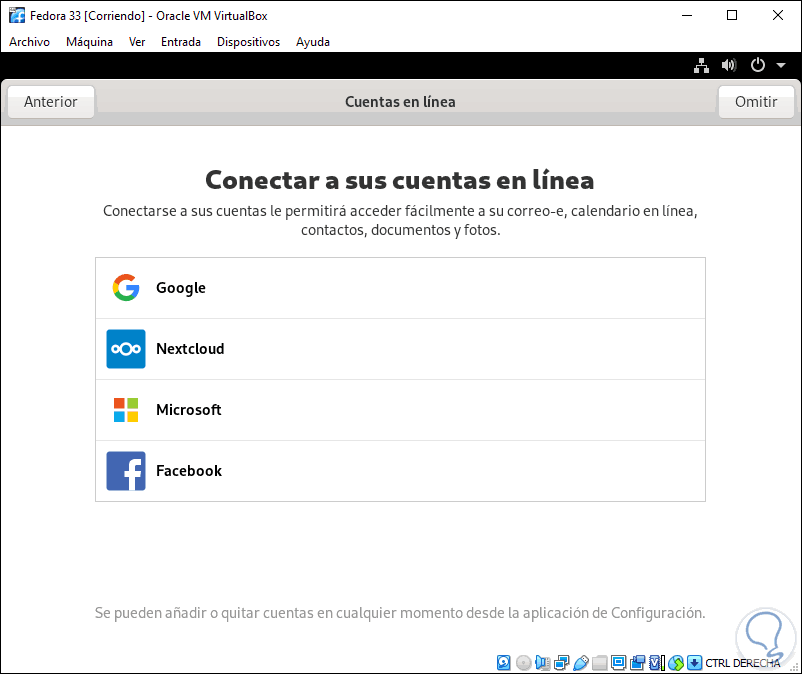Click the VirtualBox window title icon

(x=17, y=15)
